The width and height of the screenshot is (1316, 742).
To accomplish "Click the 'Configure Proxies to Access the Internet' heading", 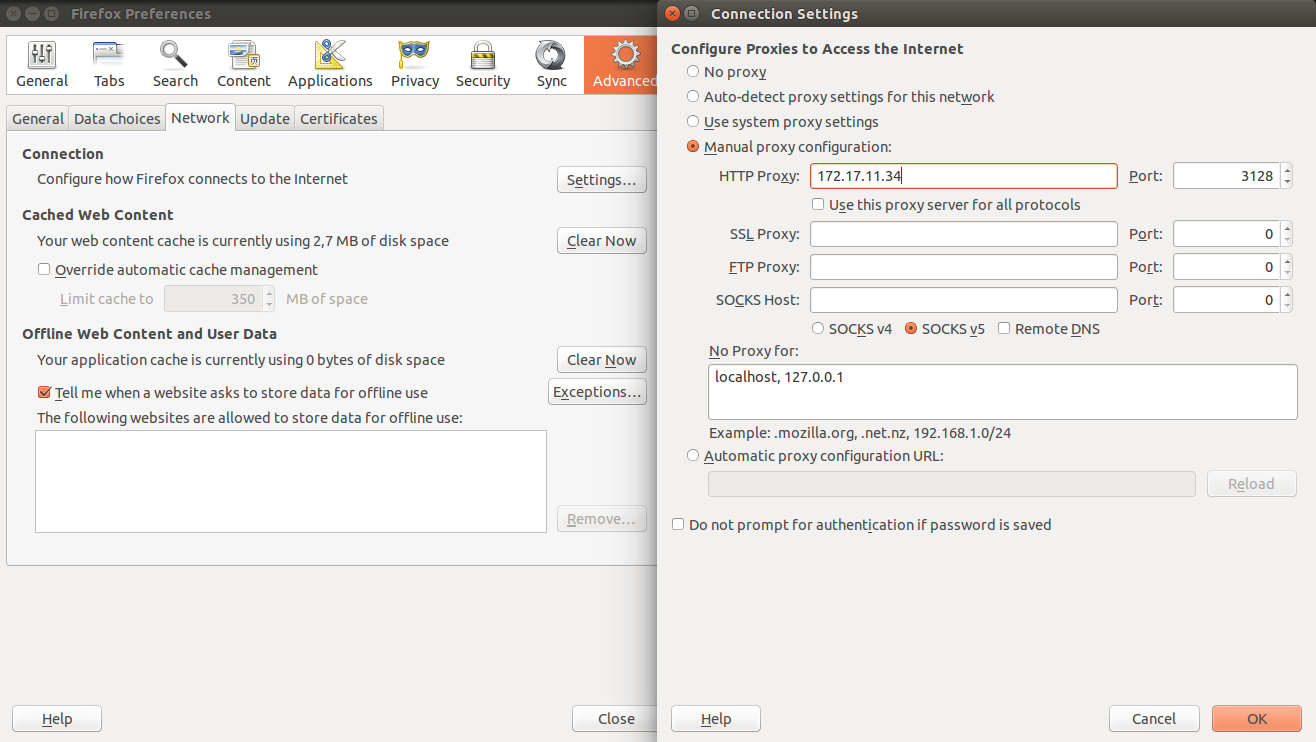I will click(817, 48).
